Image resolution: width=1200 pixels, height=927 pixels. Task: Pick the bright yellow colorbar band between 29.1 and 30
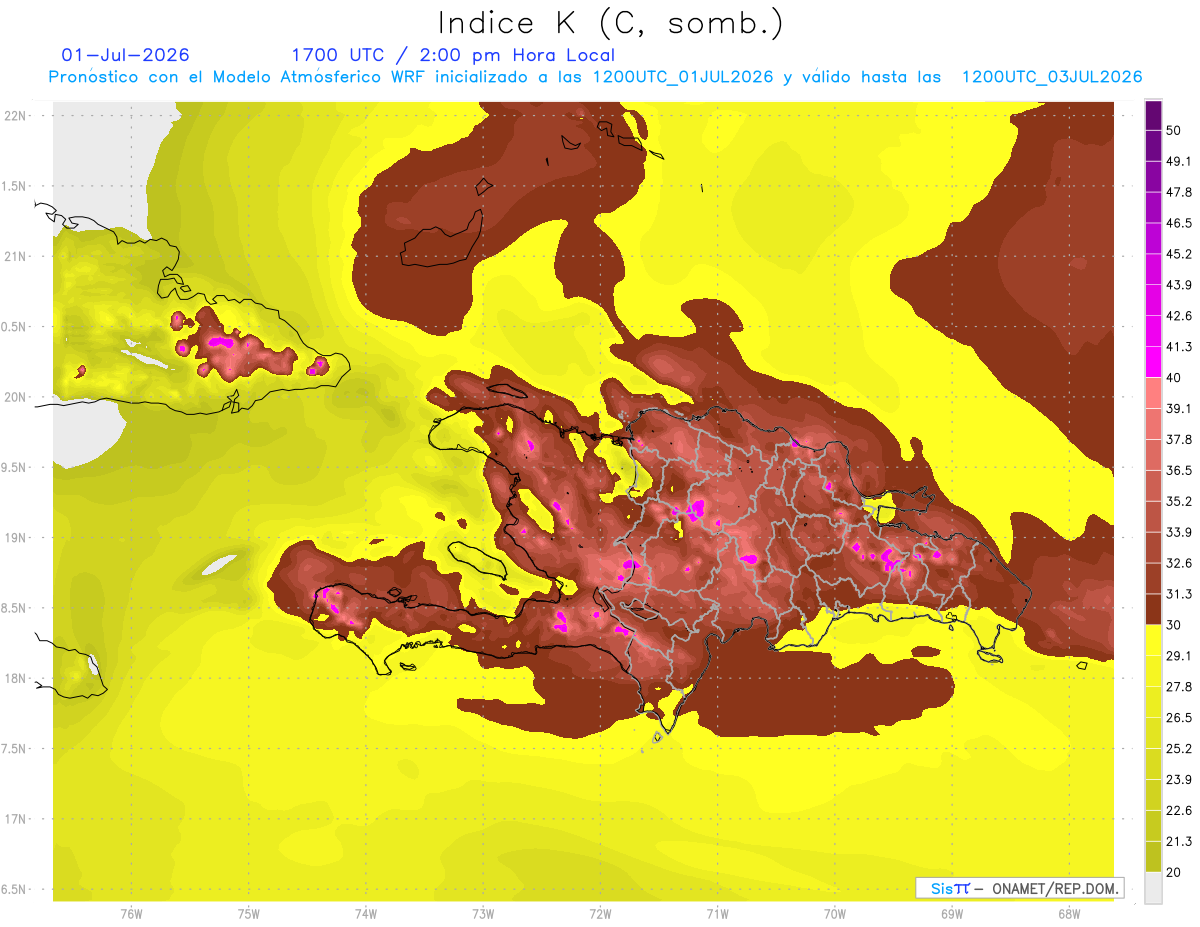(x=1154, y=640)
